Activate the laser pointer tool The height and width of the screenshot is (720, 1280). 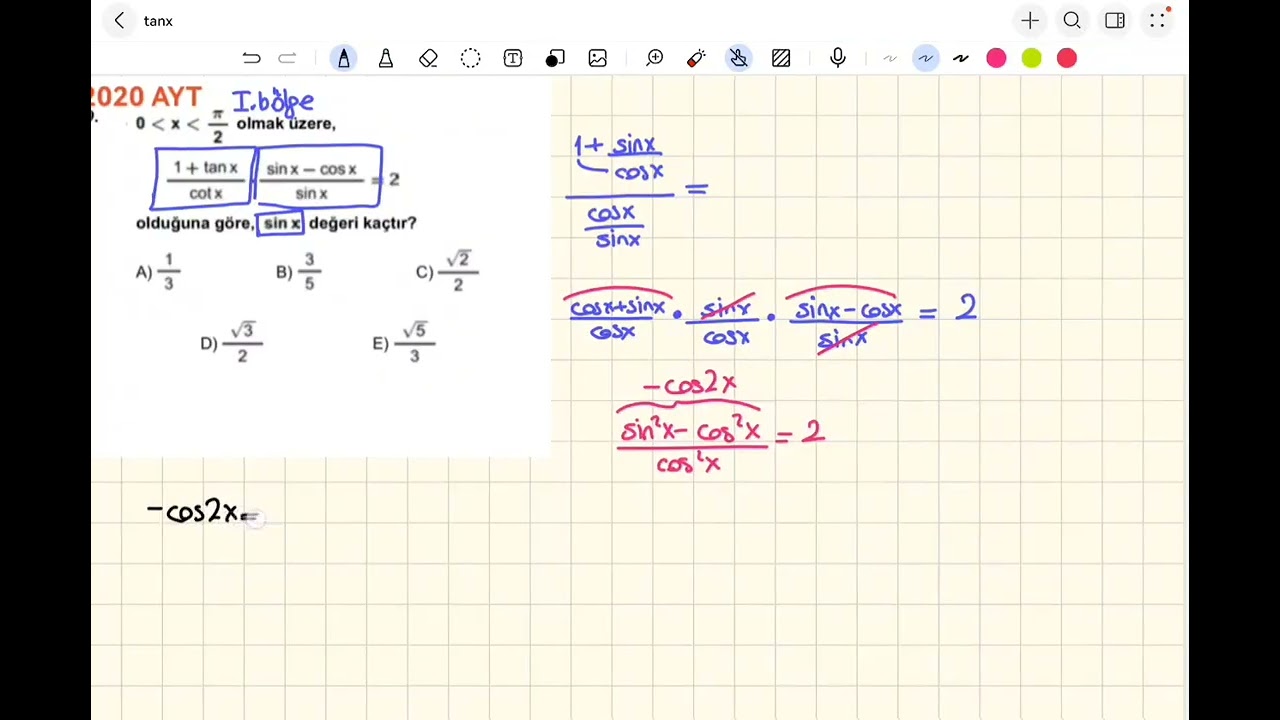pyautogui.click(x=697, y=59)
